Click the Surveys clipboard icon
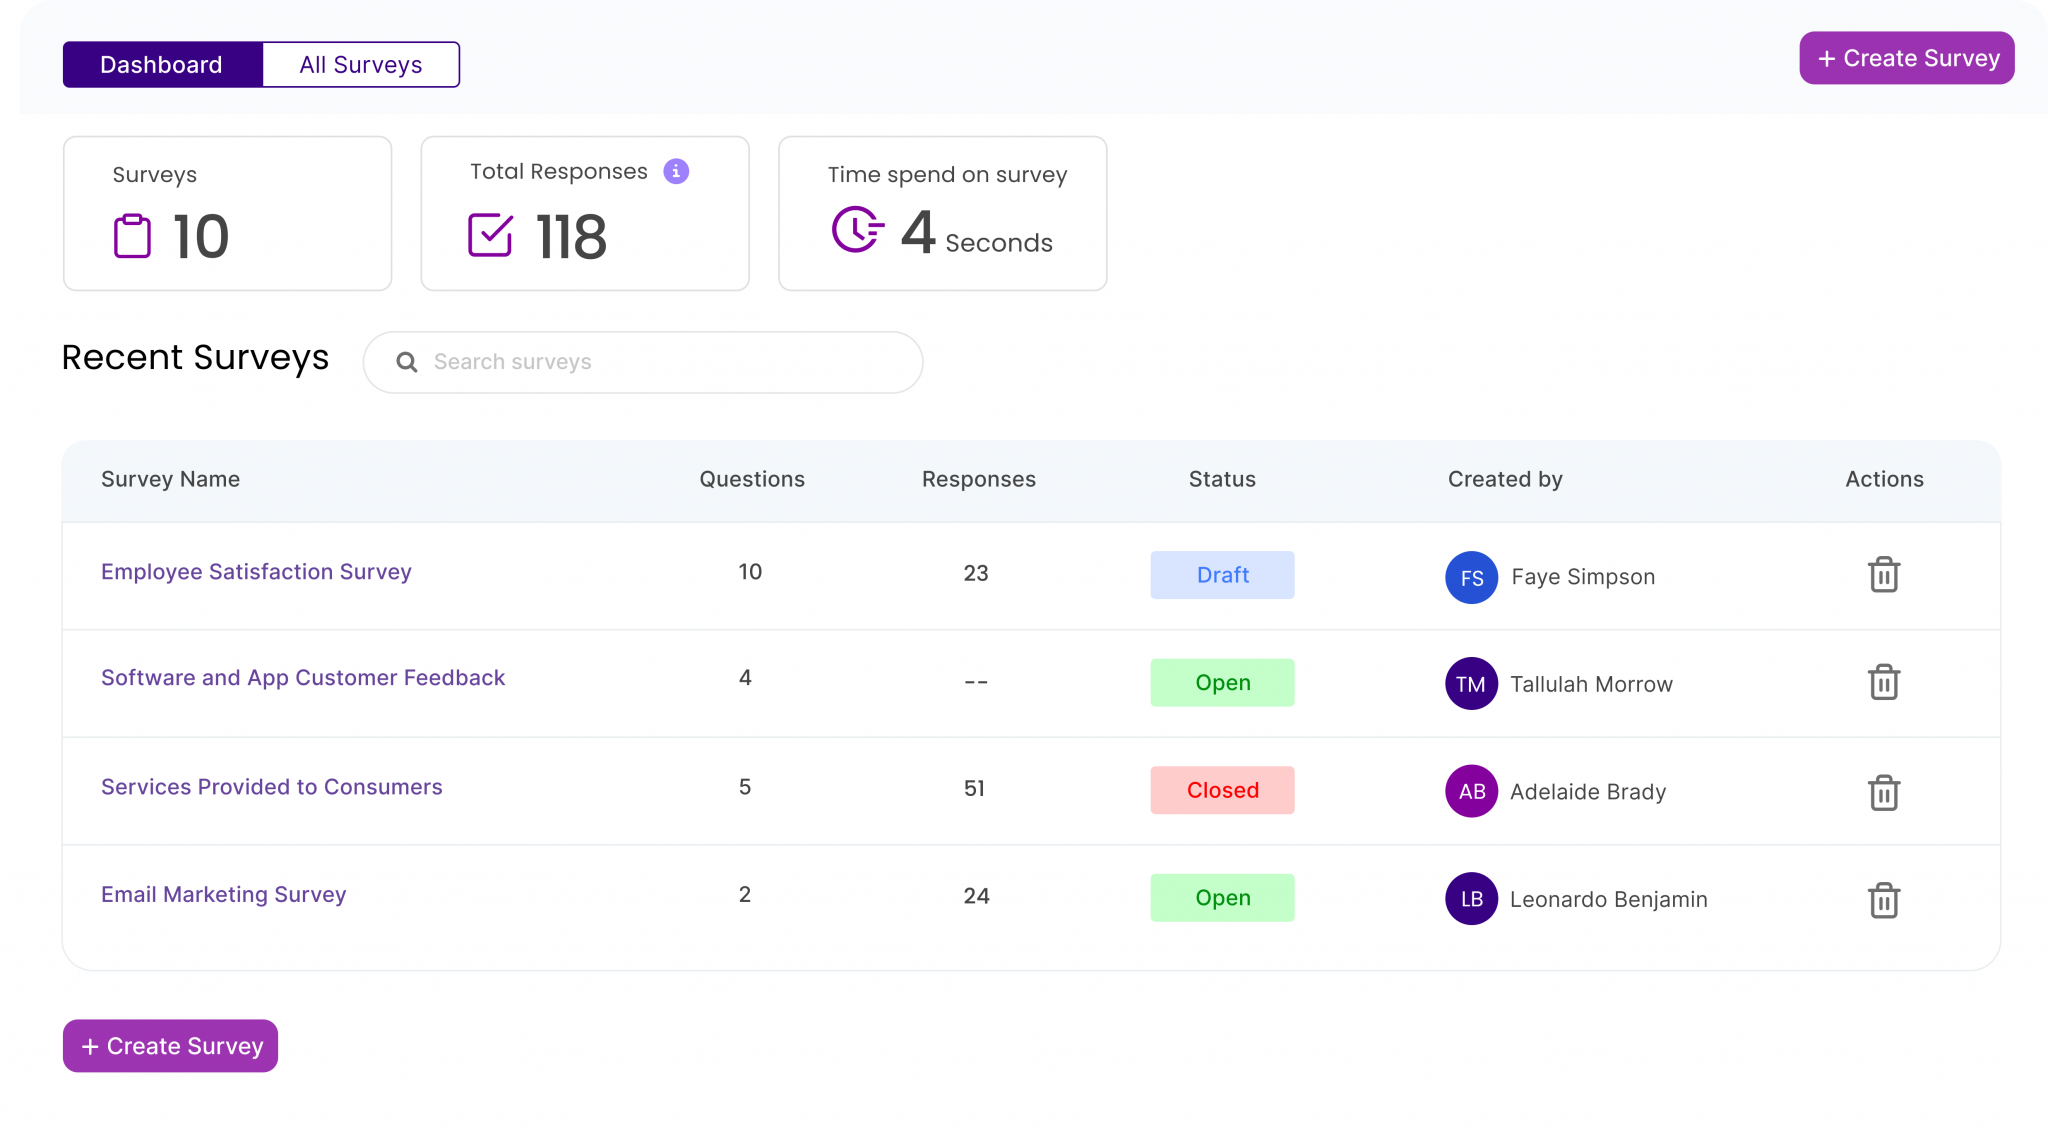 pyautogui.click(x=135, y=236)
